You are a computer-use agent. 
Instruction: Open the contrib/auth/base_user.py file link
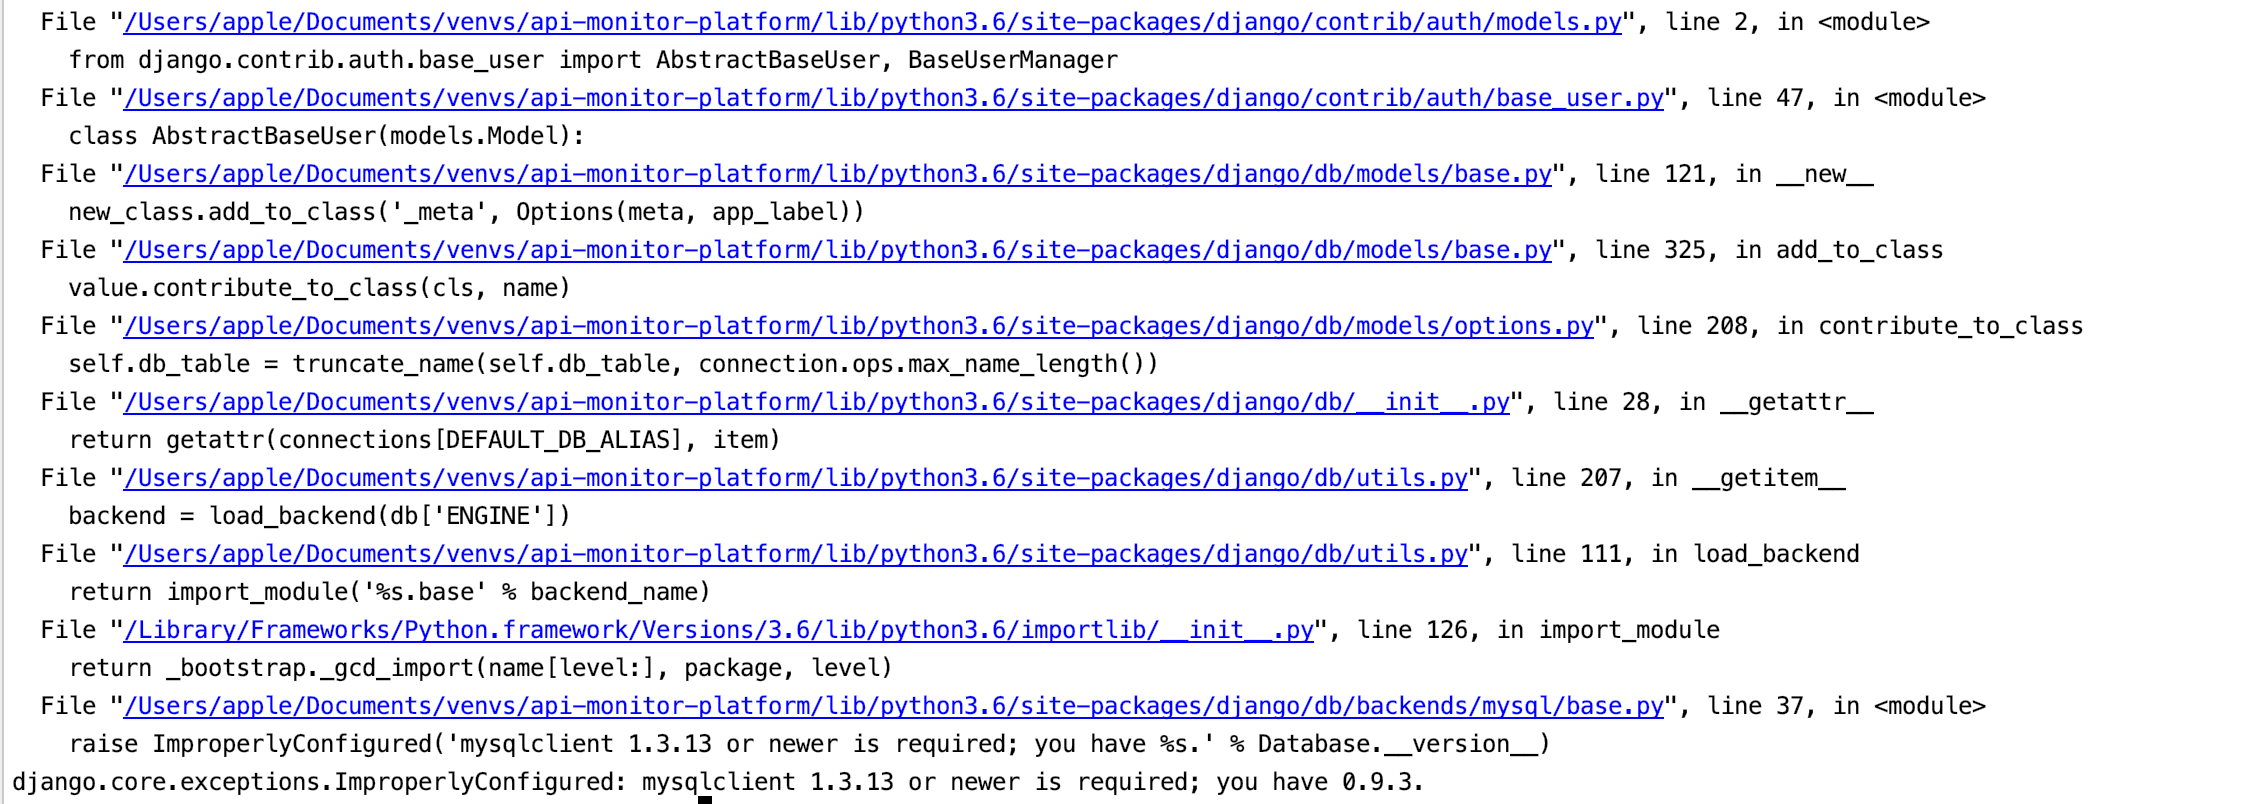[893, 98]
